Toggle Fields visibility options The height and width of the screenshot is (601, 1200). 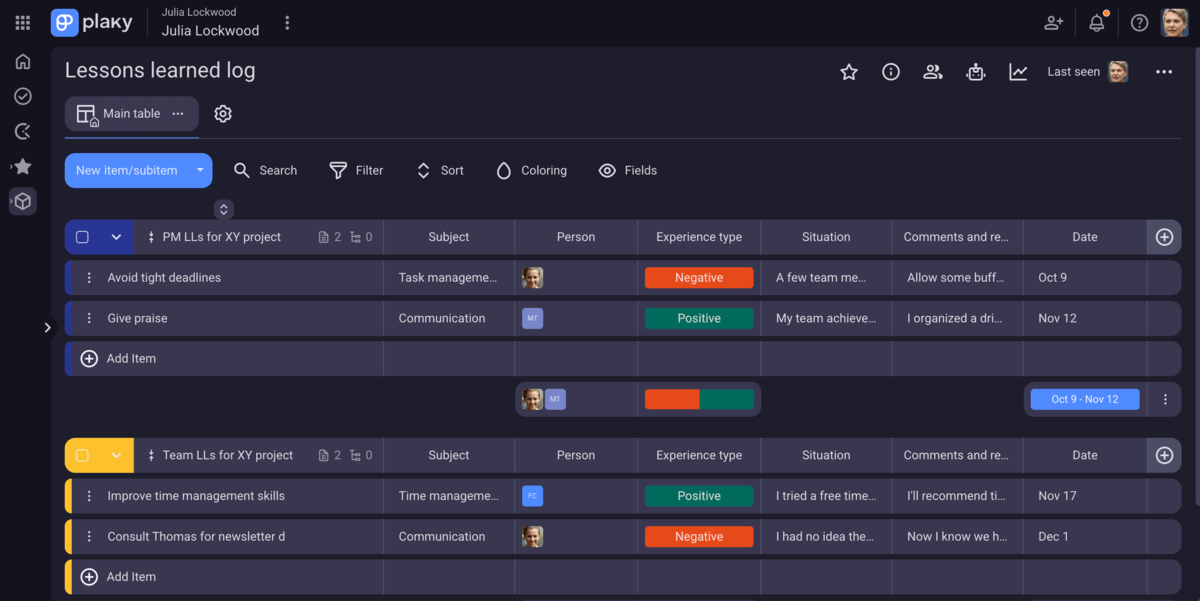(x=627, y=171)
